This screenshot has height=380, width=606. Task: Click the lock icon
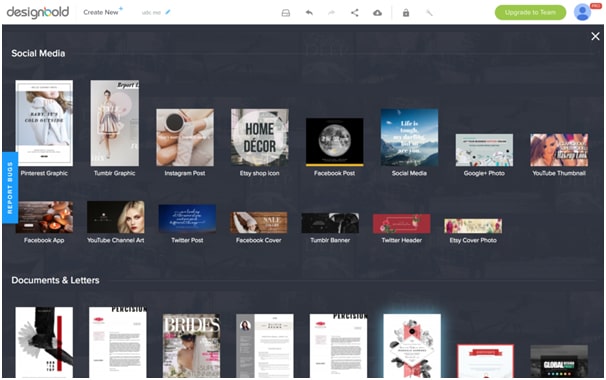[x=406, y=13]
